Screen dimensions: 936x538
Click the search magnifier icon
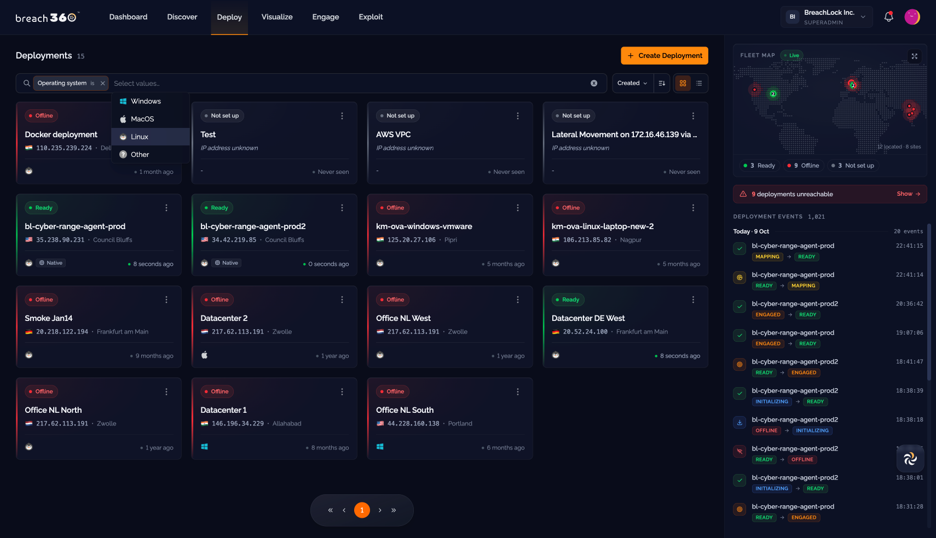(26, 83)
